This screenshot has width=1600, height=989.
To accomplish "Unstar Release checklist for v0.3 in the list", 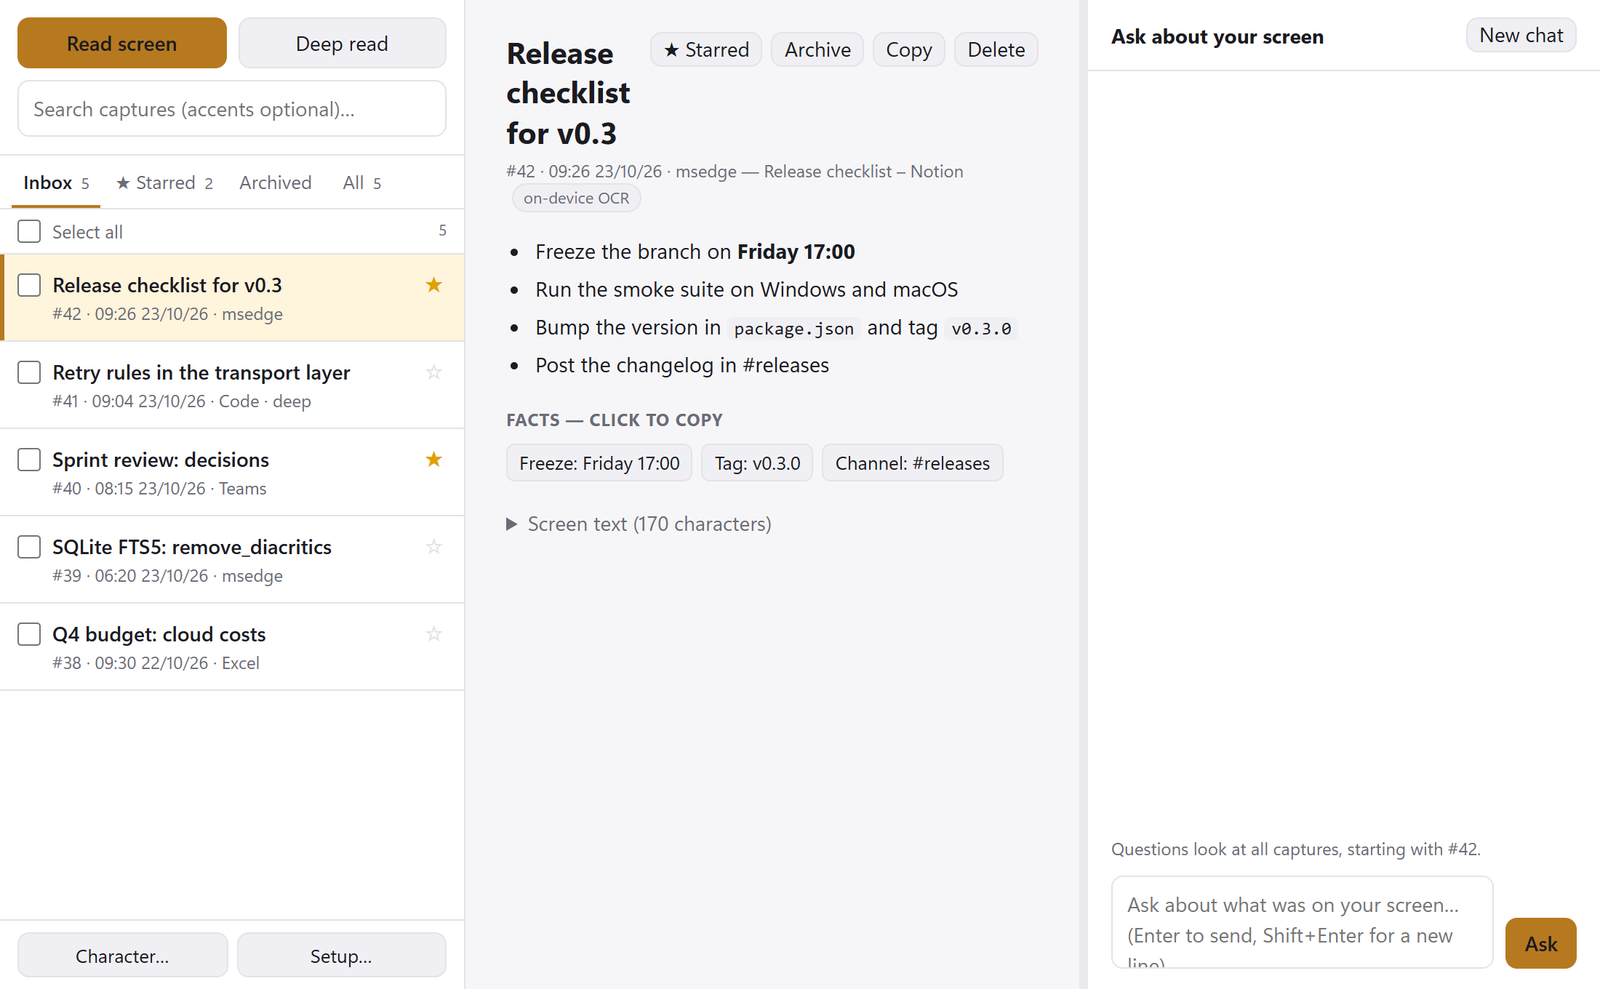I will pyautogui.click(x=434, y=285).
